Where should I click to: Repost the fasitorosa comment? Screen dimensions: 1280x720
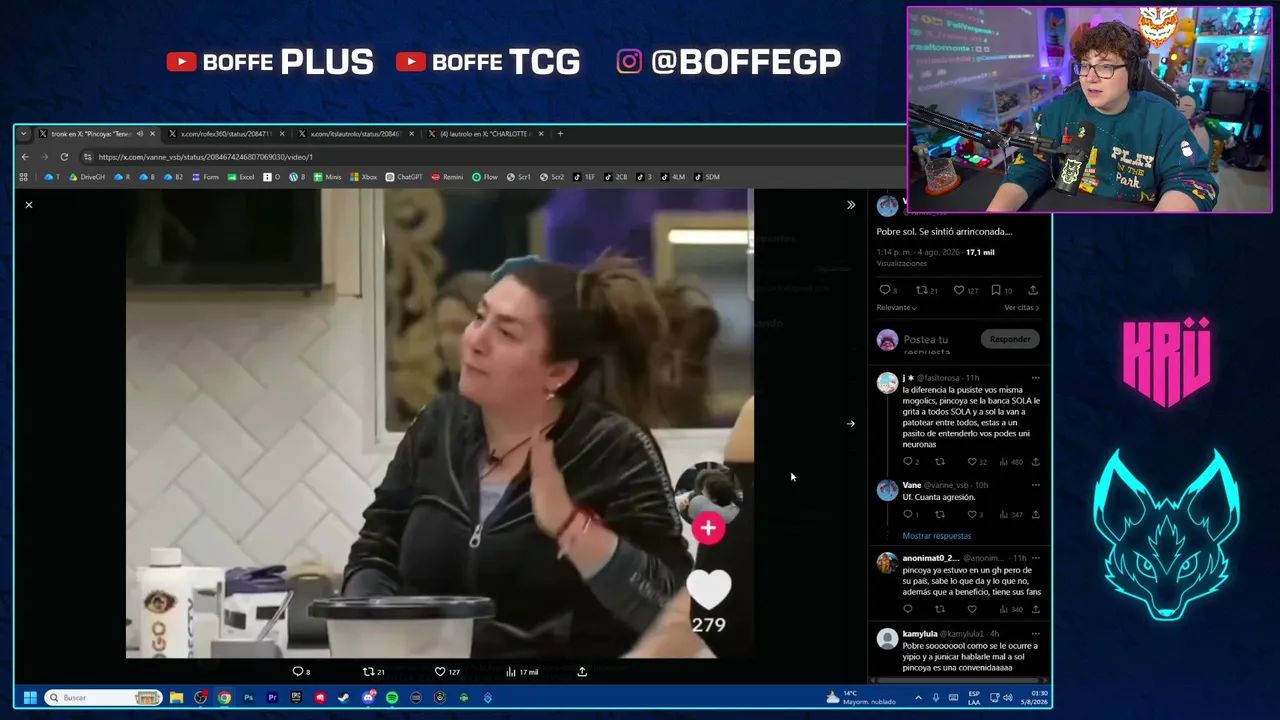[x=940, y=462]
